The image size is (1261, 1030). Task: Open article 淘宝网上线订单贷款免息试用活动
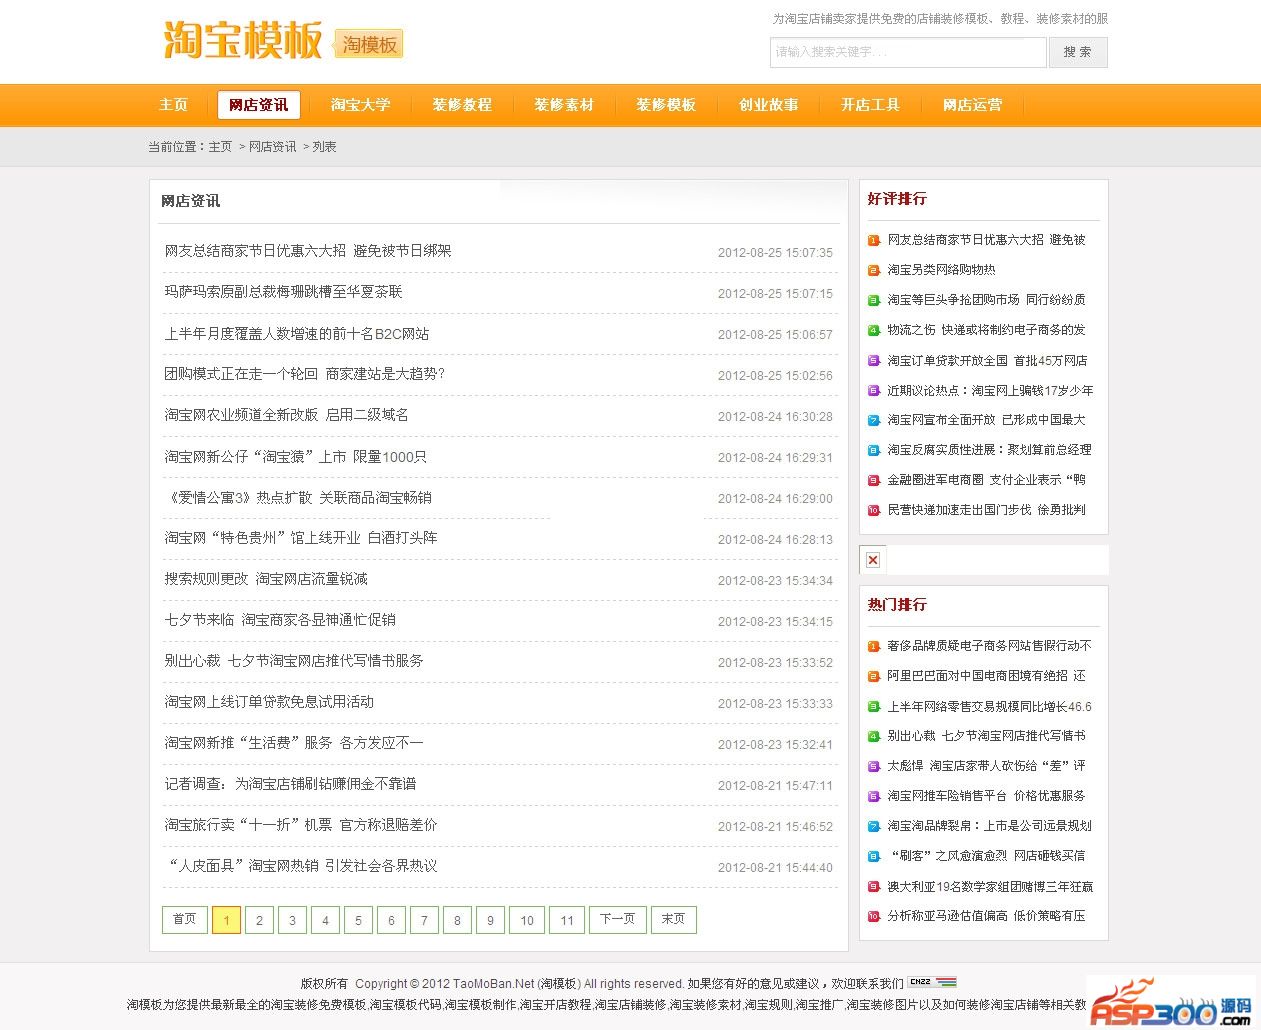(x=269, y=702)
